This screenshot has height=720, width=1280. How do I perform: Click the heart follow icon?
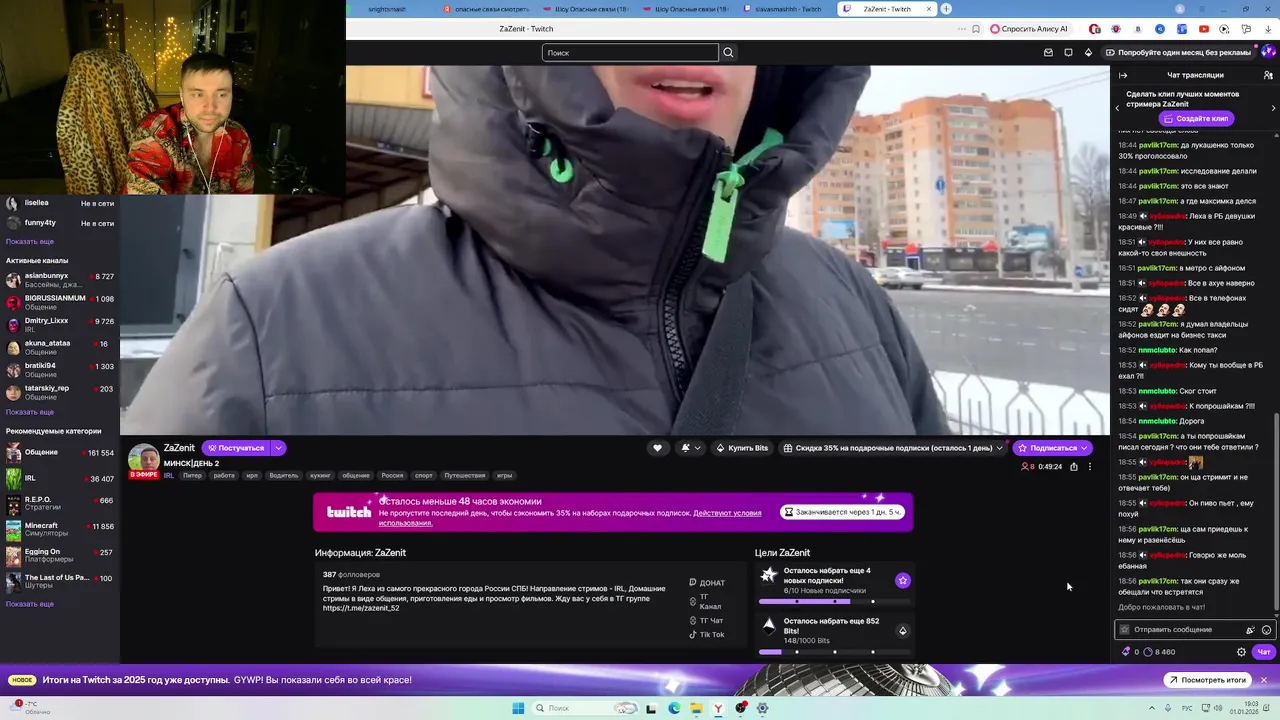pos(657,448)
